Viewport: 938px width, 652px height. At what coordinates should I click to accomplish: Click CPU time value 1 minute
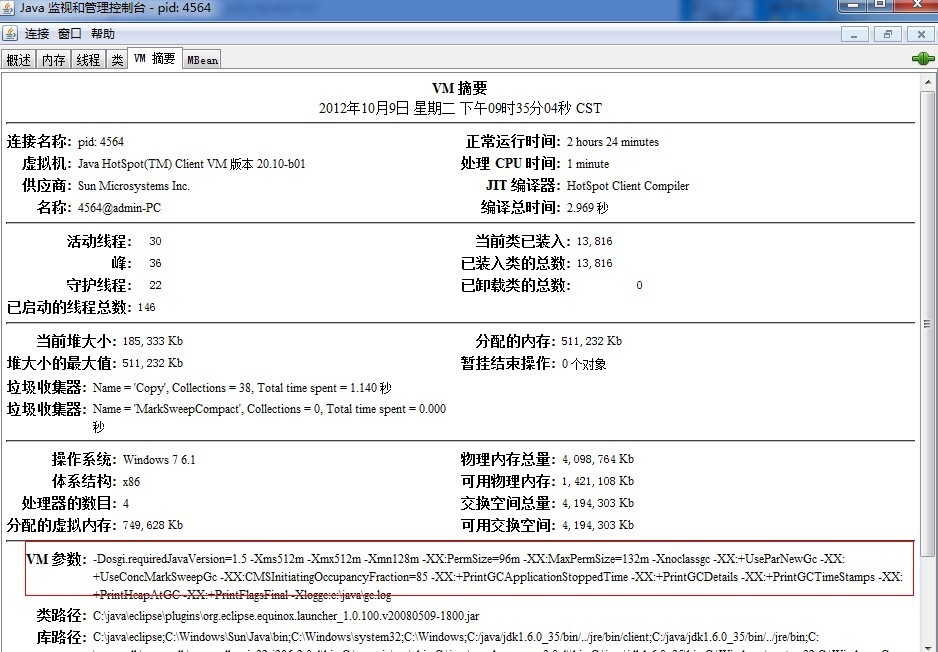tap(588, 164)
